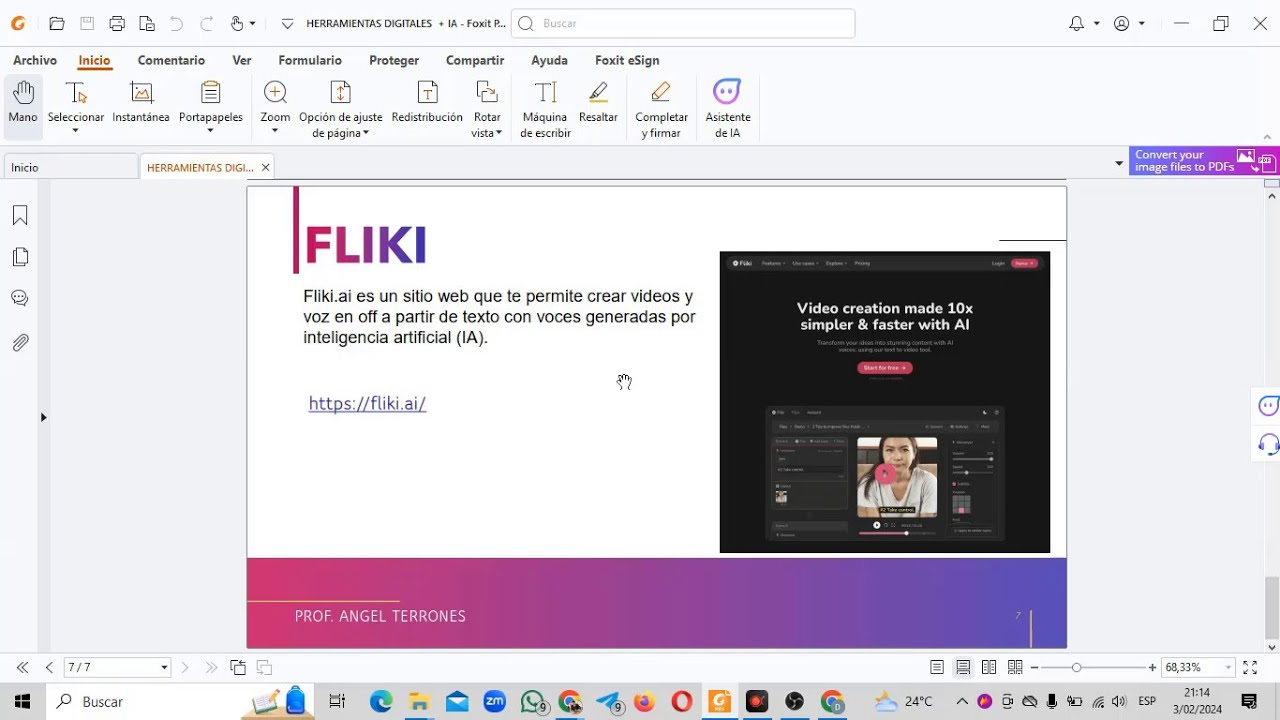Adjust the zoom slider in status bar

(x=1076, y=667)
